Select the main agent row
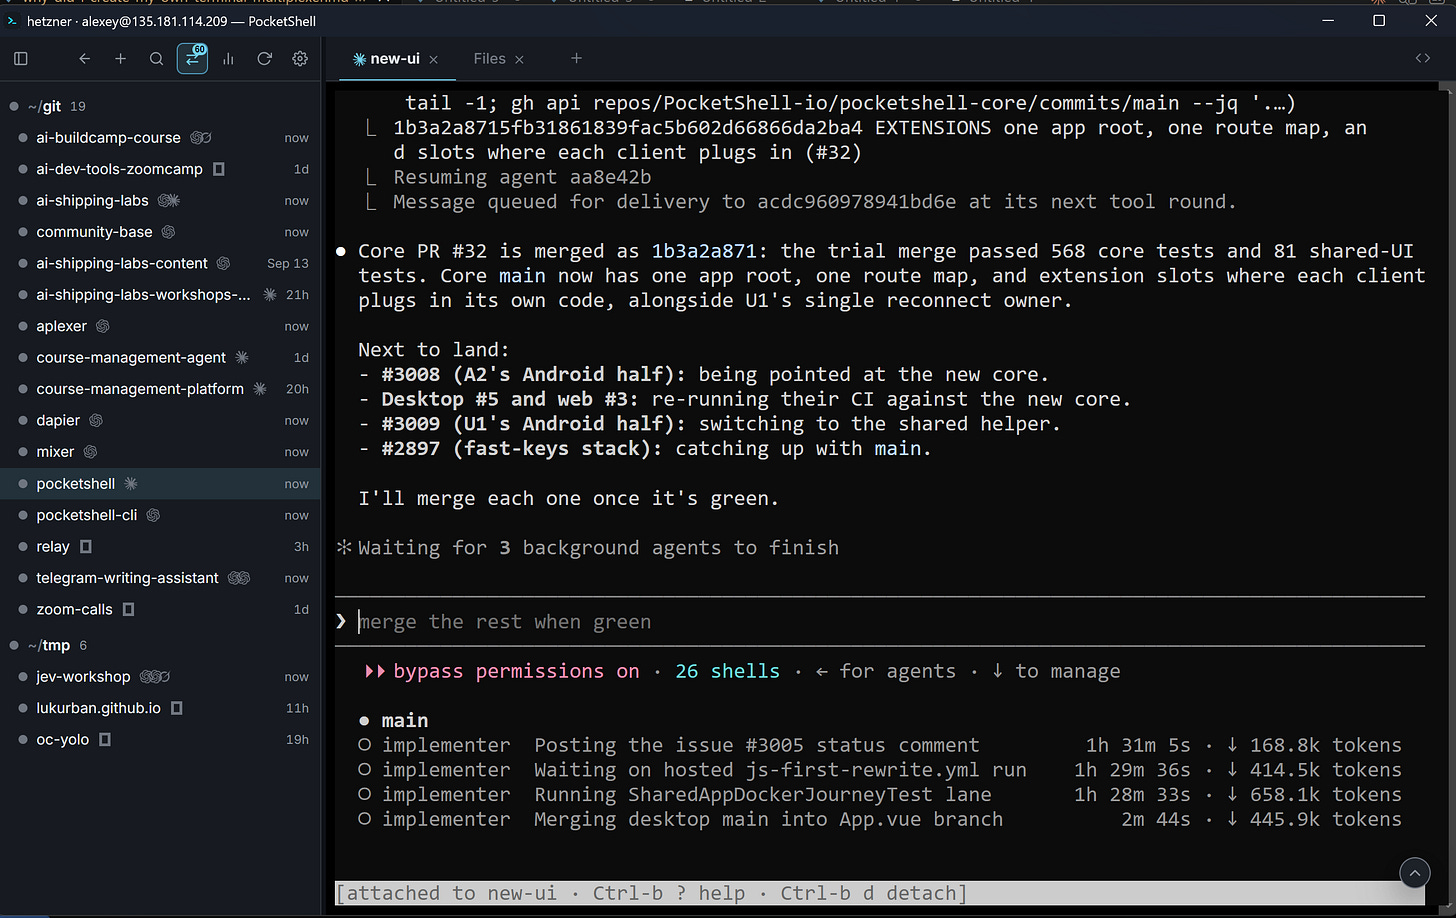The width and height of the screenshot is (1456, 918). (393, 721)
